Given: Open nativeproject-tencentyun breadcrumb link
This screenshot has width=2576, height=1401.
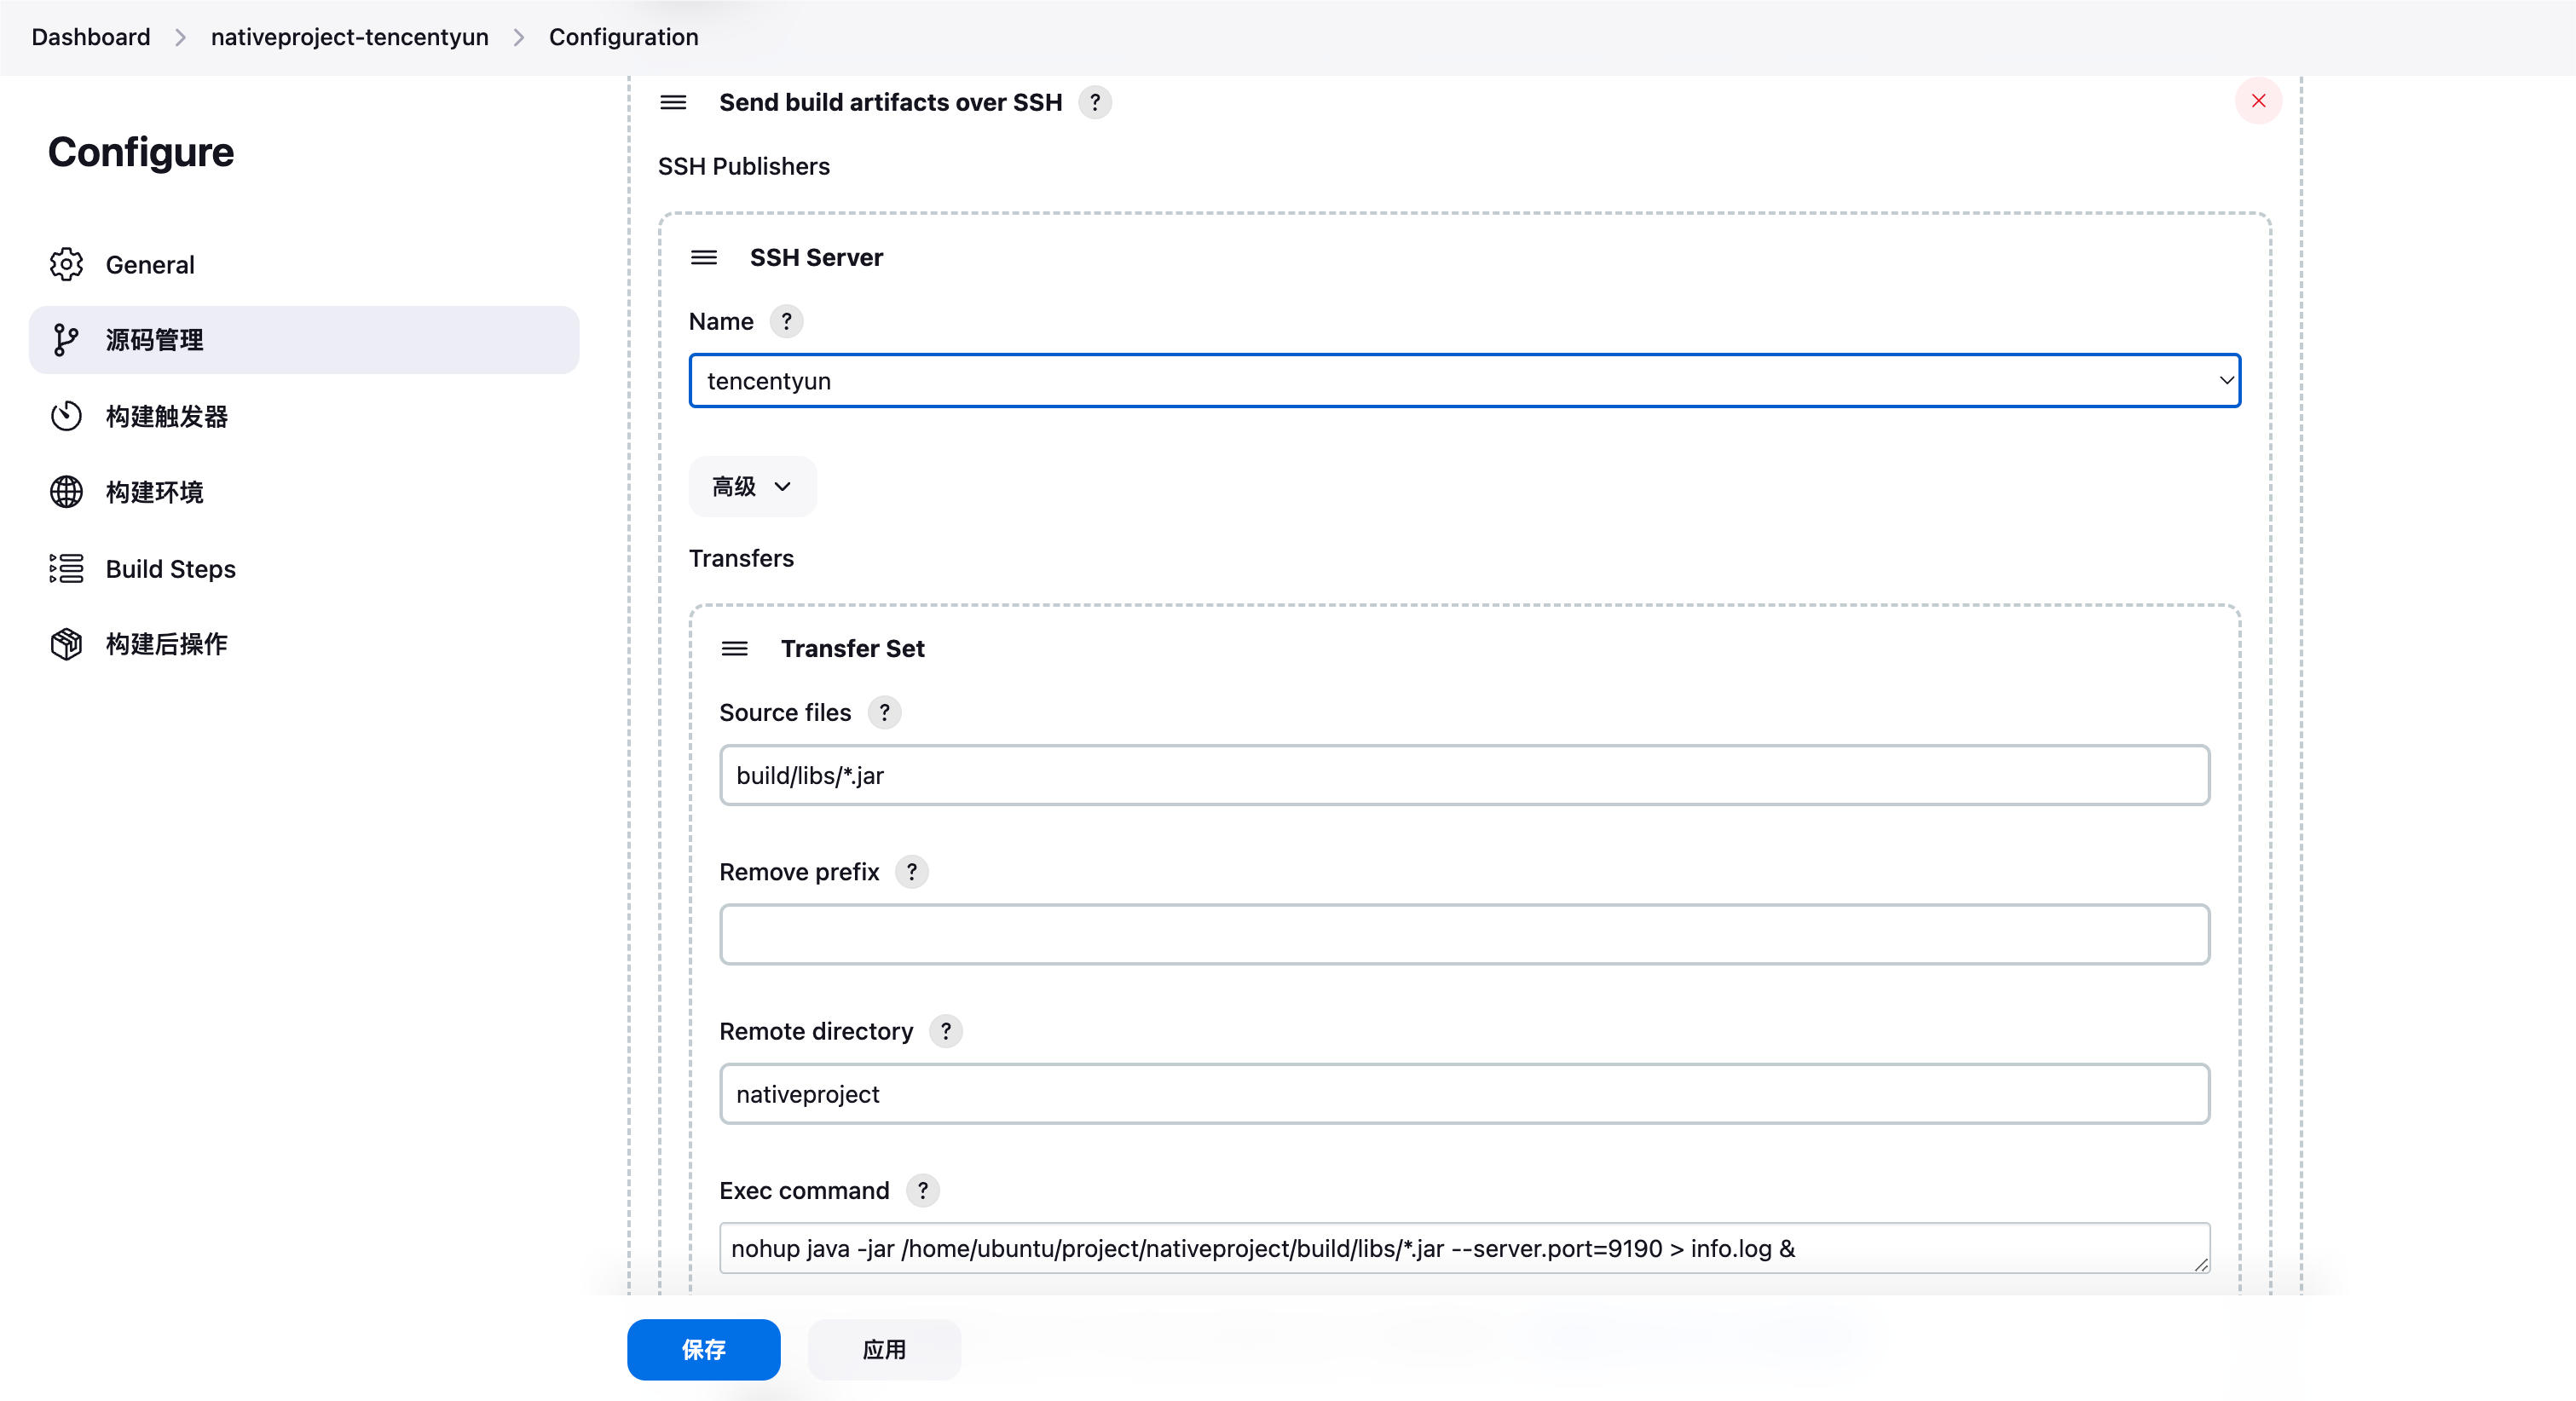Looking at the screenshot, I should point(349,37).
